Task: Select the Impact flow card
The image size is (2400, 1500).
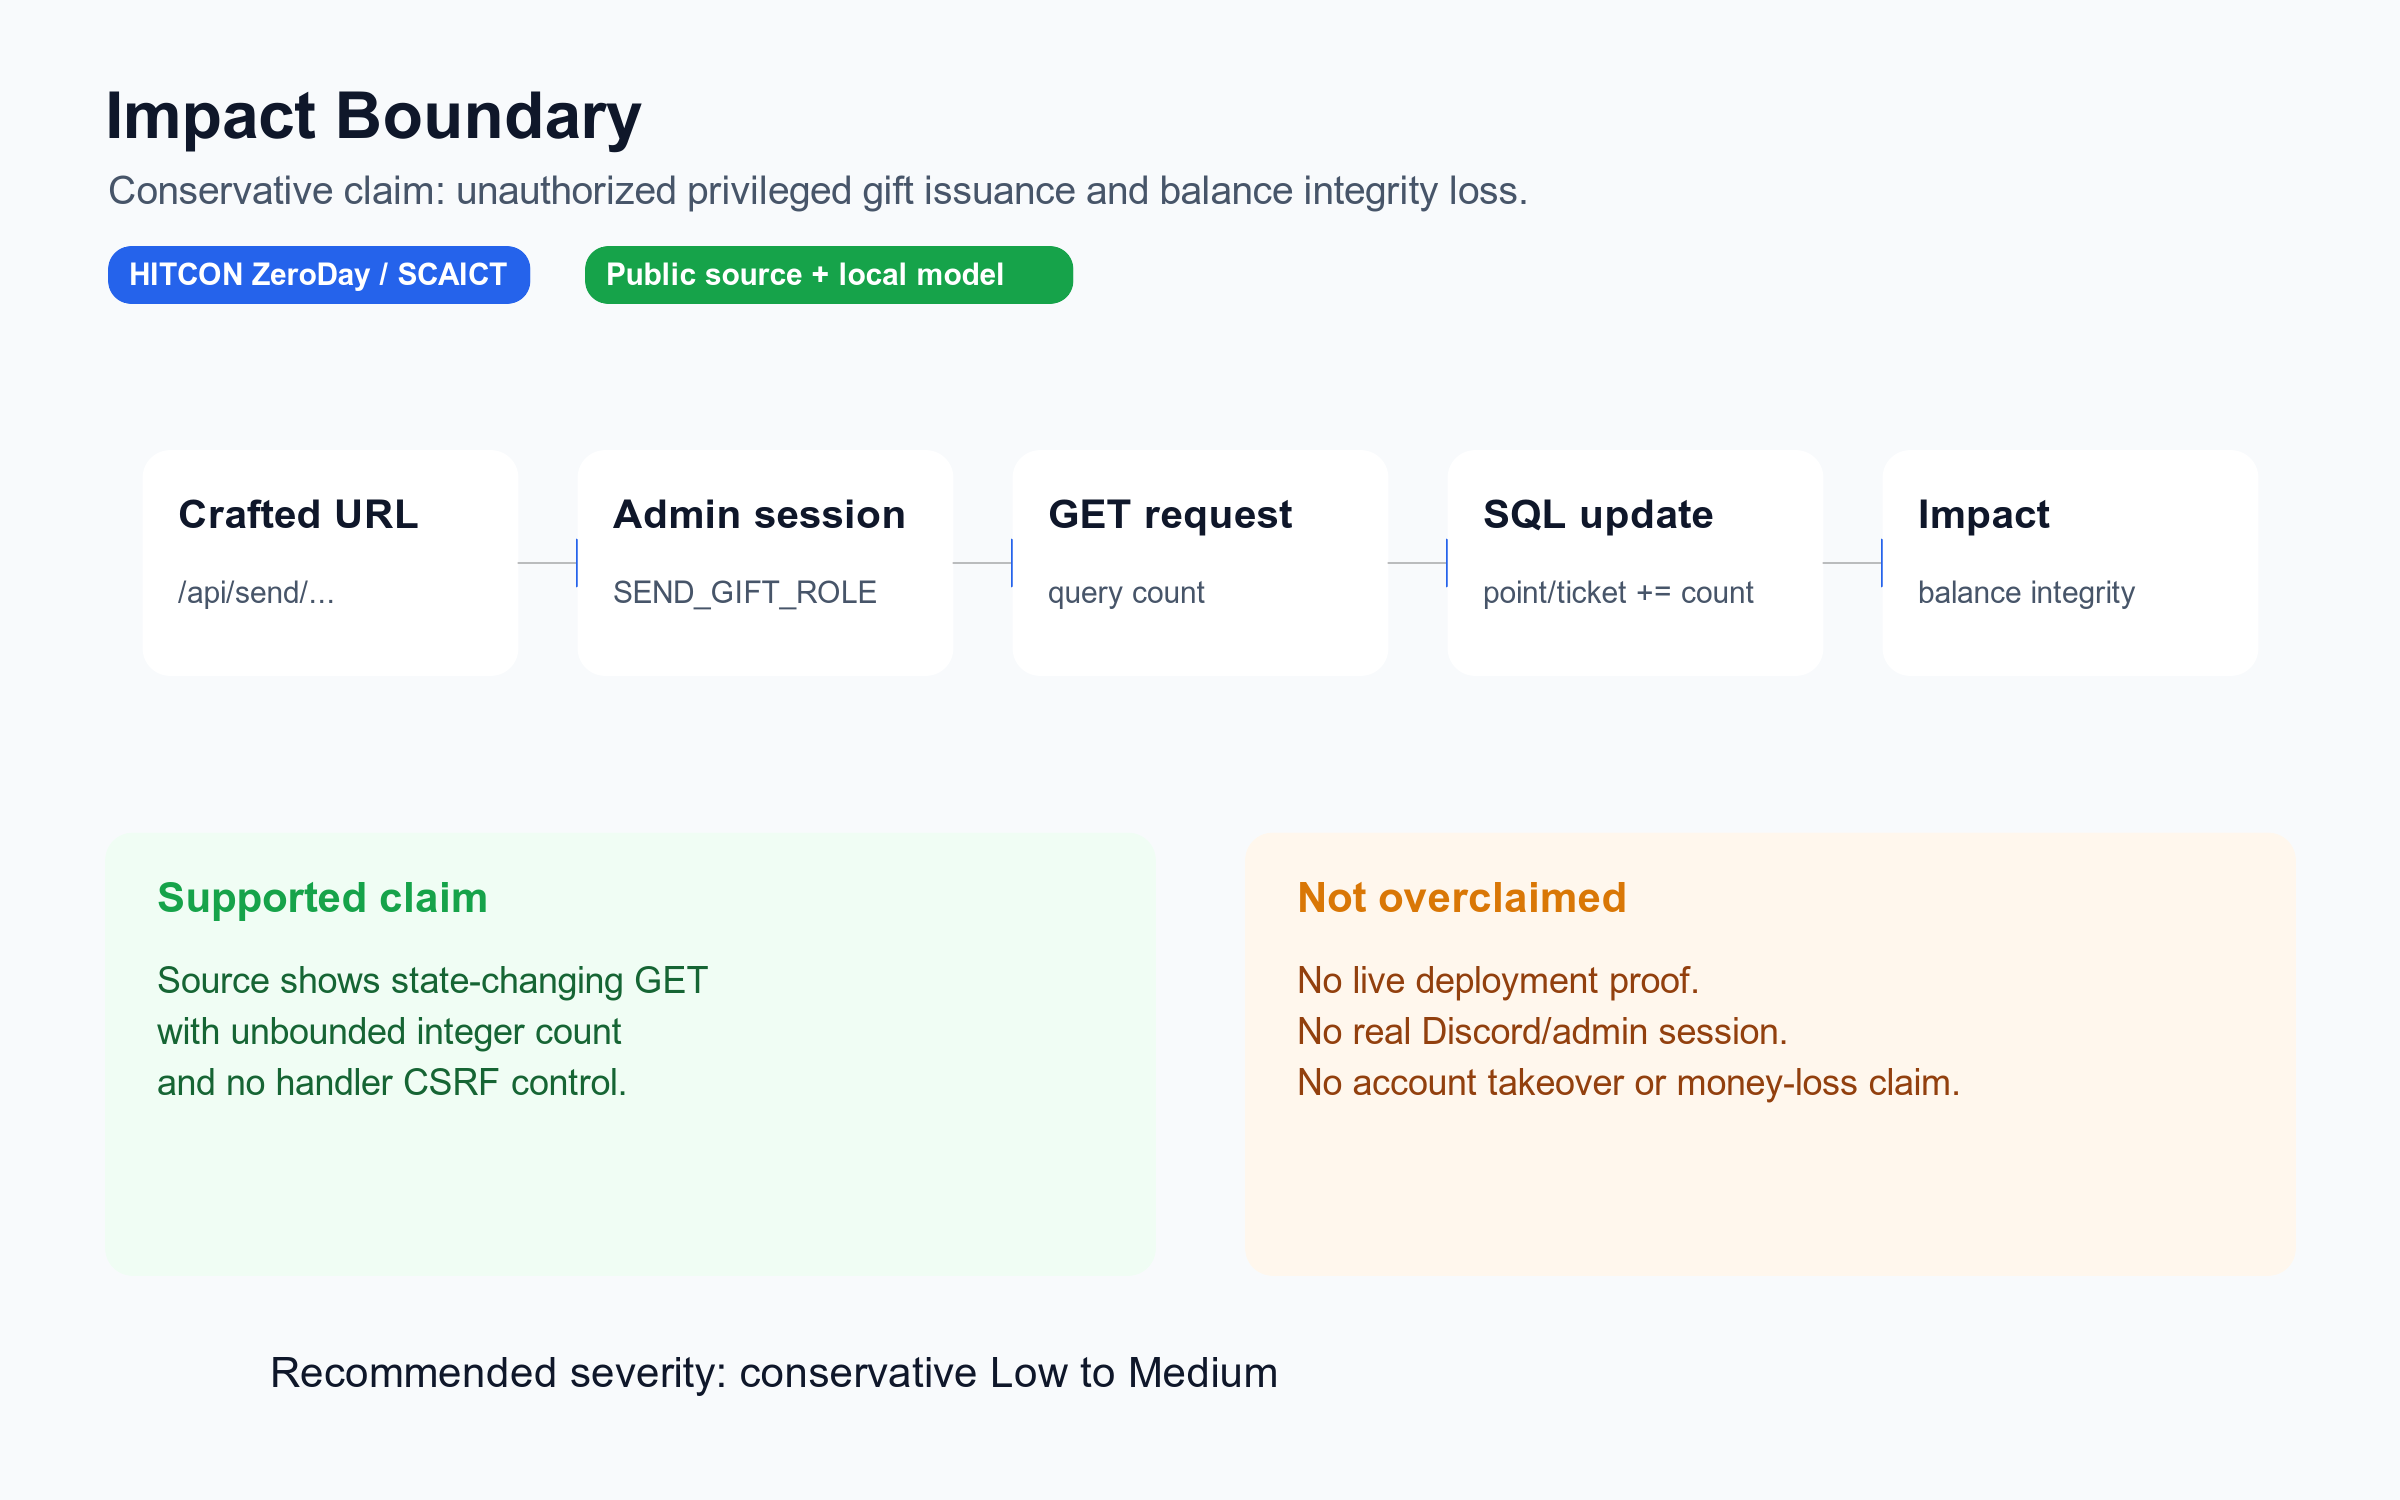Action: 2070,563
